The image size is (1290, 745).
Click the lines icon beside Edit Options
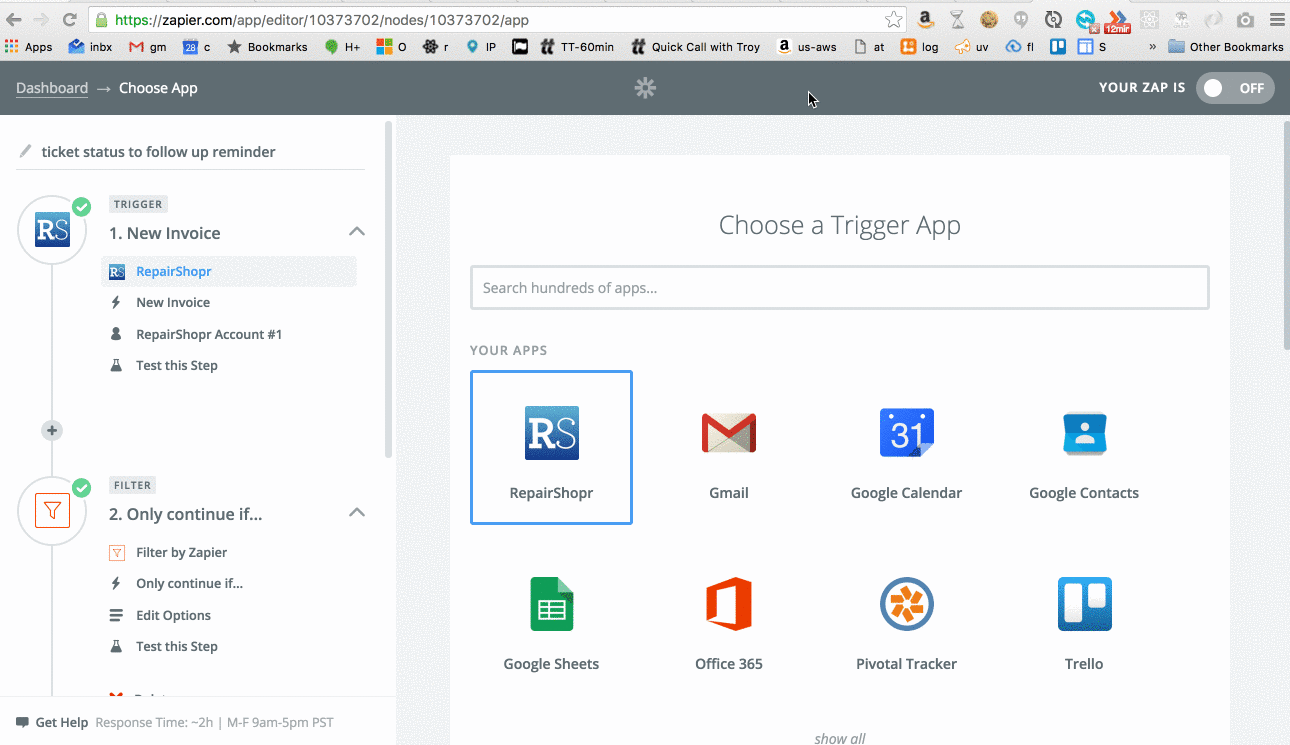point(116,615)
